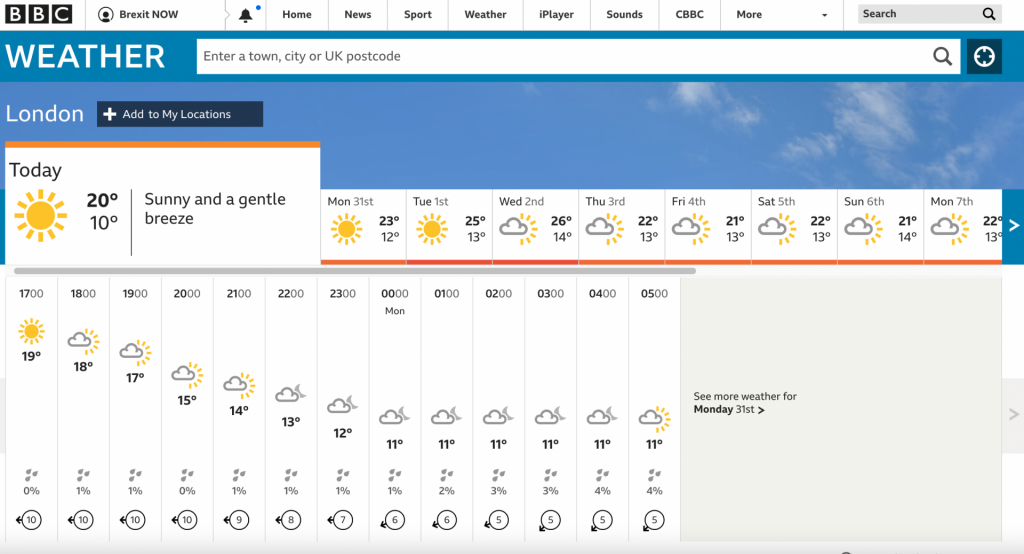The height and width of the screenshot is (554, 1024).
Task: Click the 0200 cloudy night icon
Action: (x=498, y=416)
